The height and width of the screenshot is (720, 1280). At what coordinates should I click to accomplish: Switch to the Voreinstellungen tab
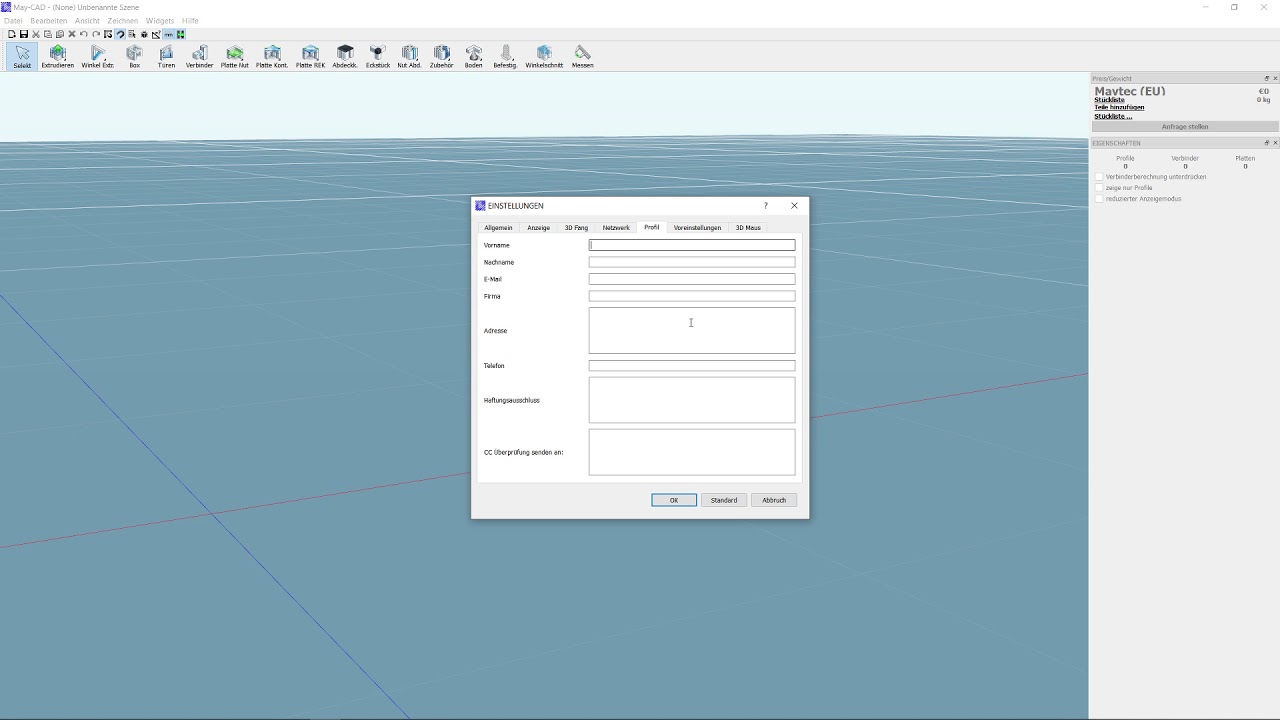[x=697, y=228]
